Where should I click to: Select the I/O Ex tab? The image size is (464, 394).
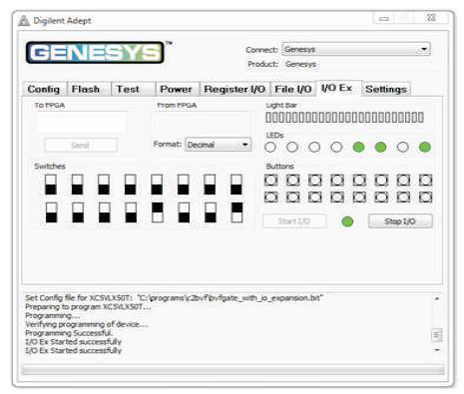click(338, 88)
